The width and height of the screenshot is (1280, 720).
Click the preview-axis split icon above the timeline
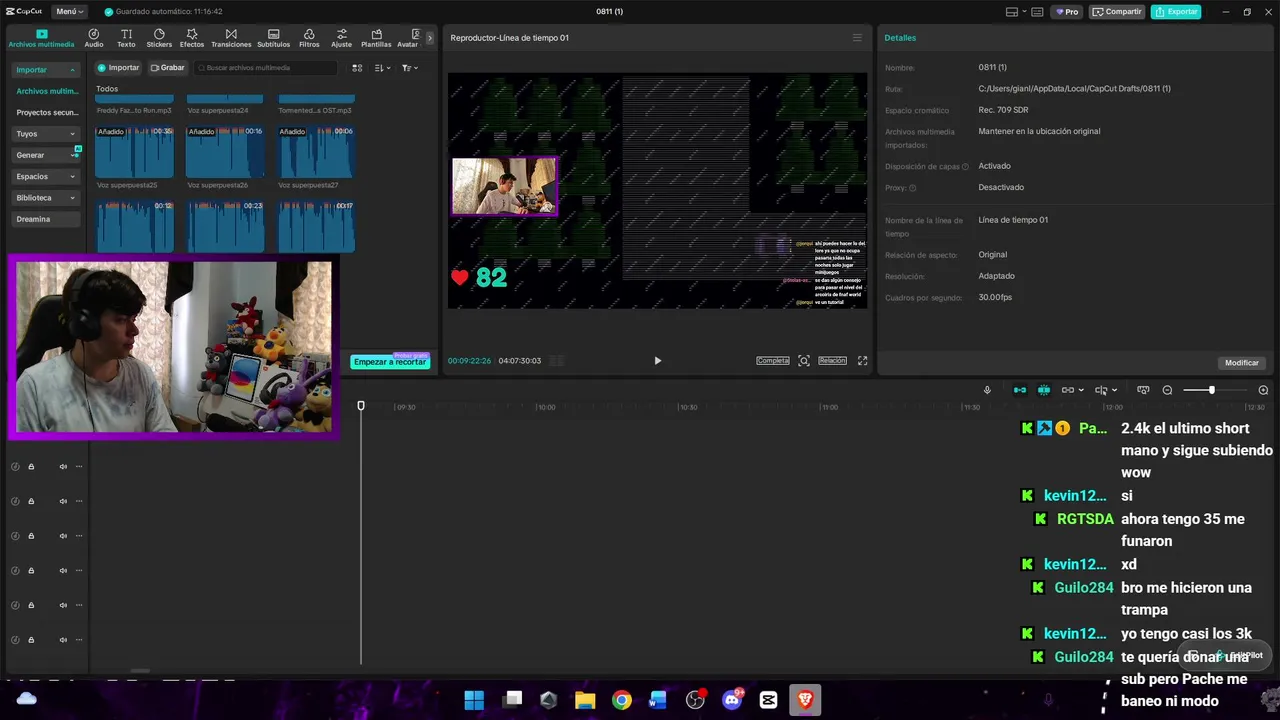tap(1102, 390)
